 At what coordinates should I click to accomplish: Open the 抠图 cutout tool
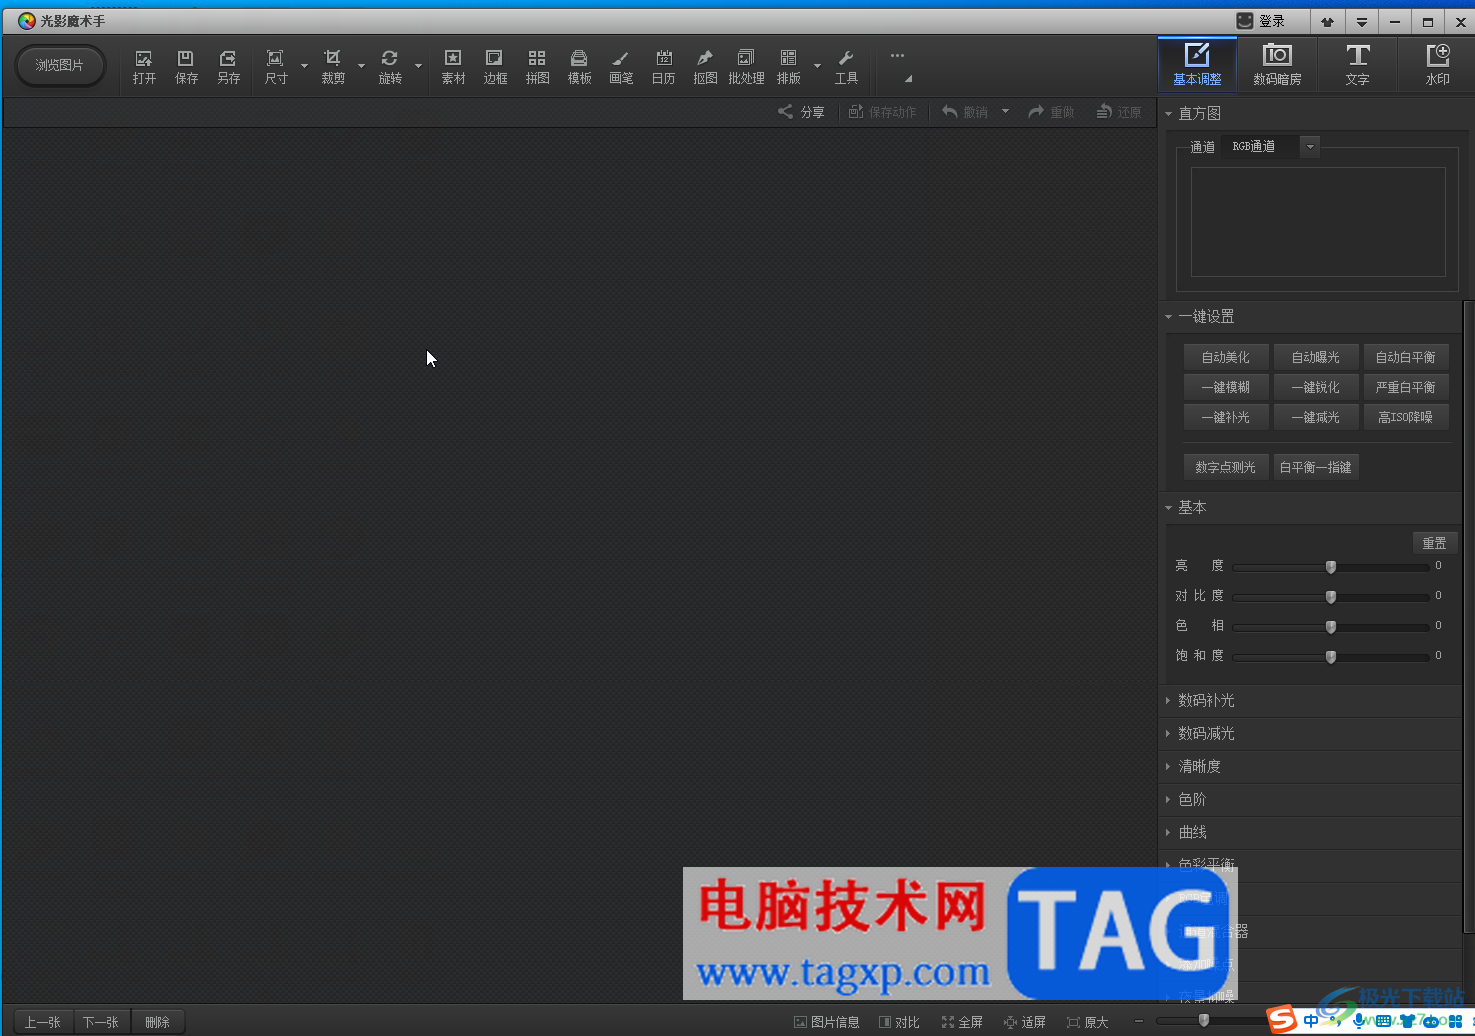tap(705, 66)
